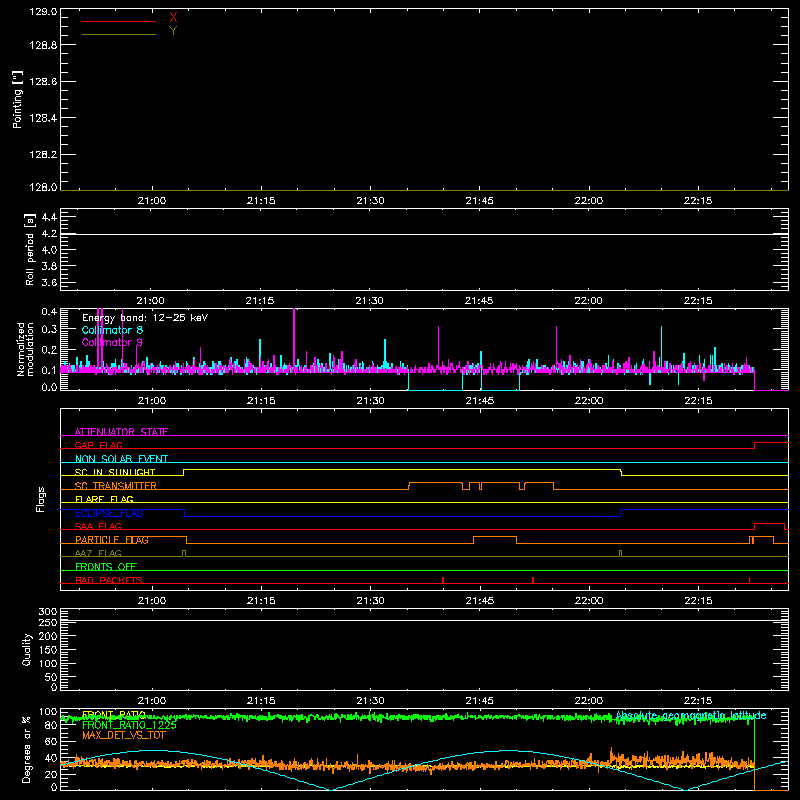This screenshot has height=800, width=800.
Task: Click the 128.6 tick label on Pointing axis
Action: 43,82
